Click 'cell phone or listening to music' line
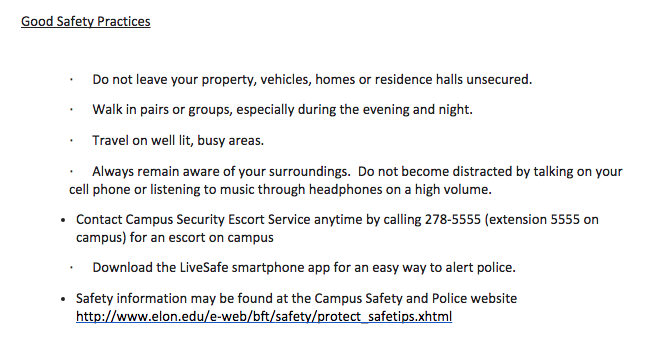This screenshot has width=652, height=360. point(280,190)
